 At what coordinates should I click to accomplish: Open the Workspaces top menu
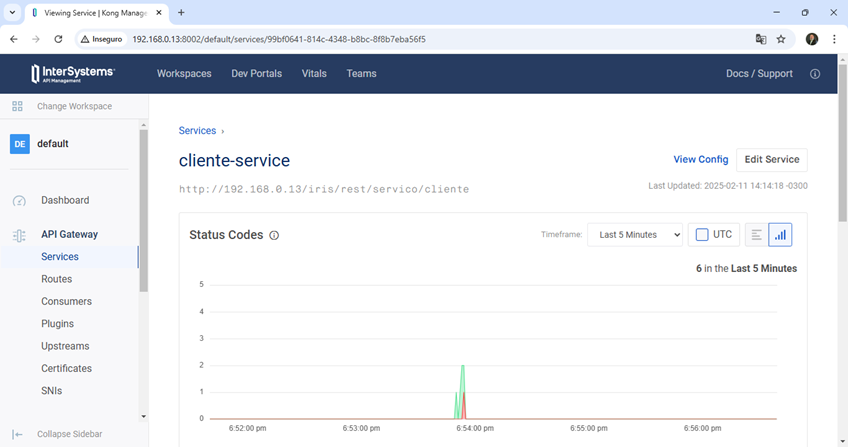[184, 74]
